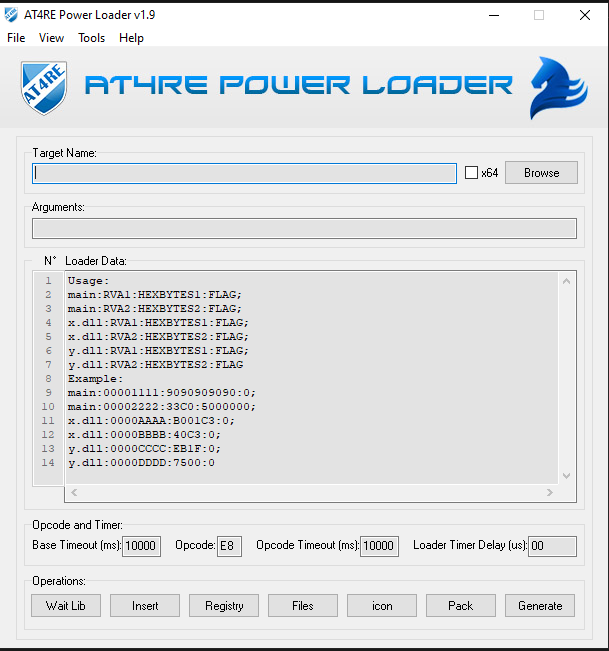Click the app icon in title bar
Image resolution: width=609 pixels, height=651 pixels.
(12, 15)
